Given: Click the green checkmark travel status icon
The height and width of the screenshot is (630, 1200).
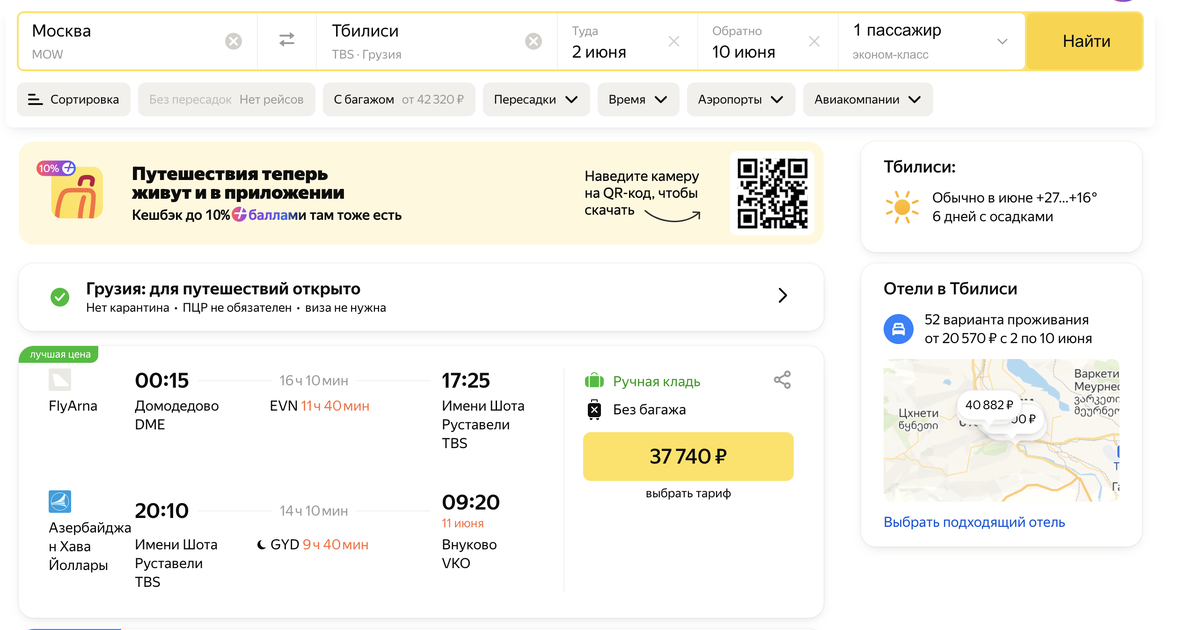Looking at the screenshot, I should pos(60,296).
